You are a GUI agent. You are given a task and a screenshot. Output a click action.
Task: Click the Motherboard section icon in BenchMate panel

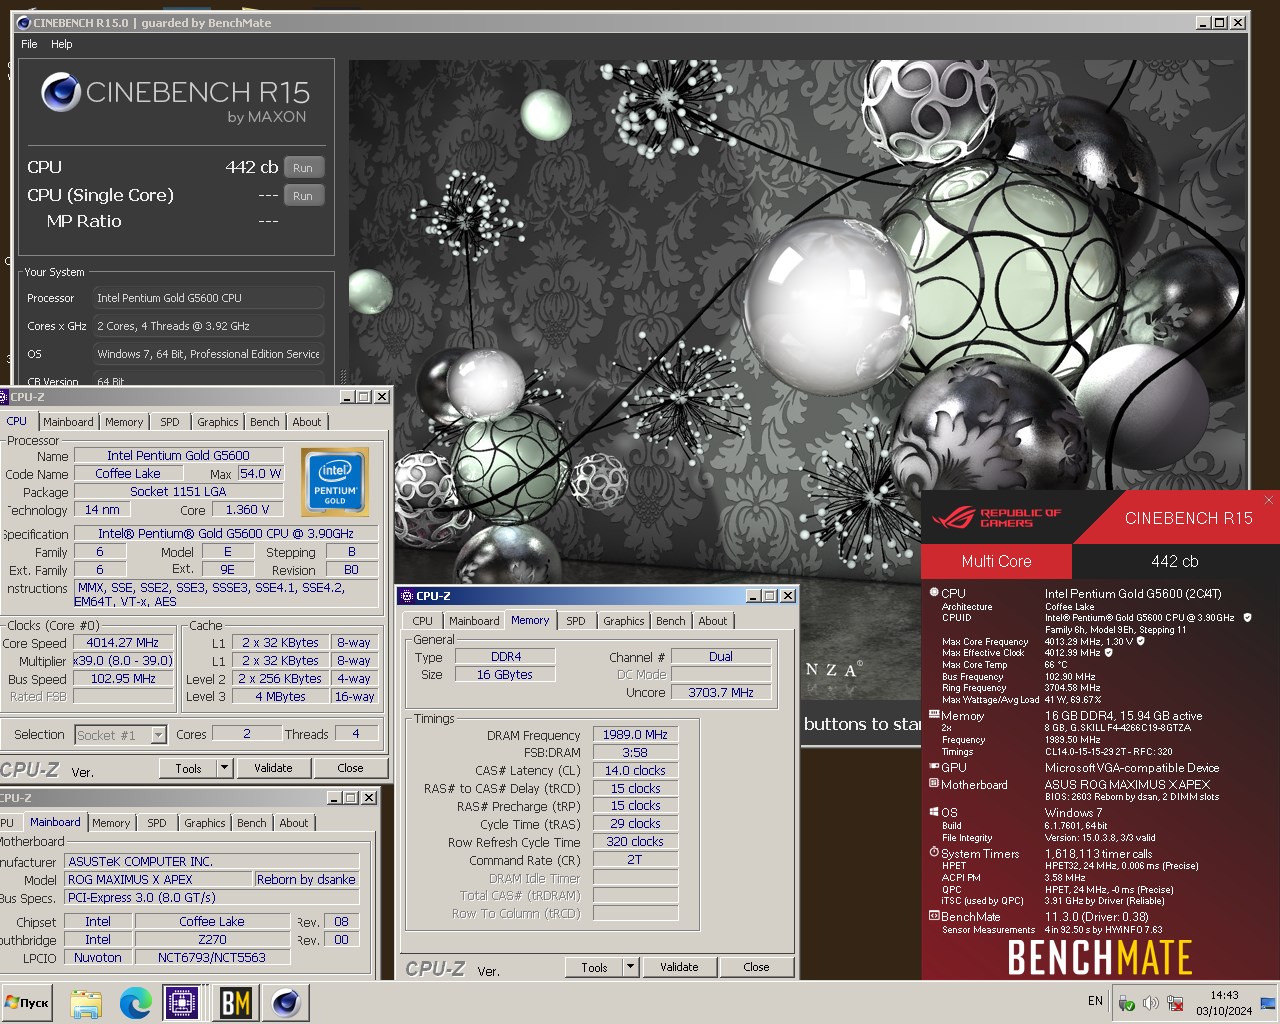pos(934,784)
